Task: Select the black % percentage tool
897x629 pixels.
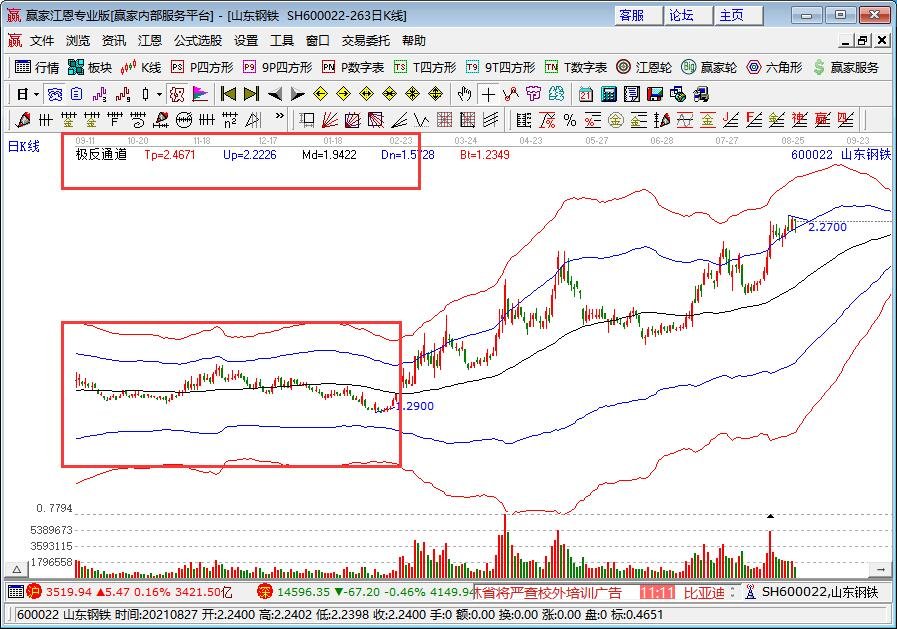Action: pyautogui.click(x=569, y=120)
